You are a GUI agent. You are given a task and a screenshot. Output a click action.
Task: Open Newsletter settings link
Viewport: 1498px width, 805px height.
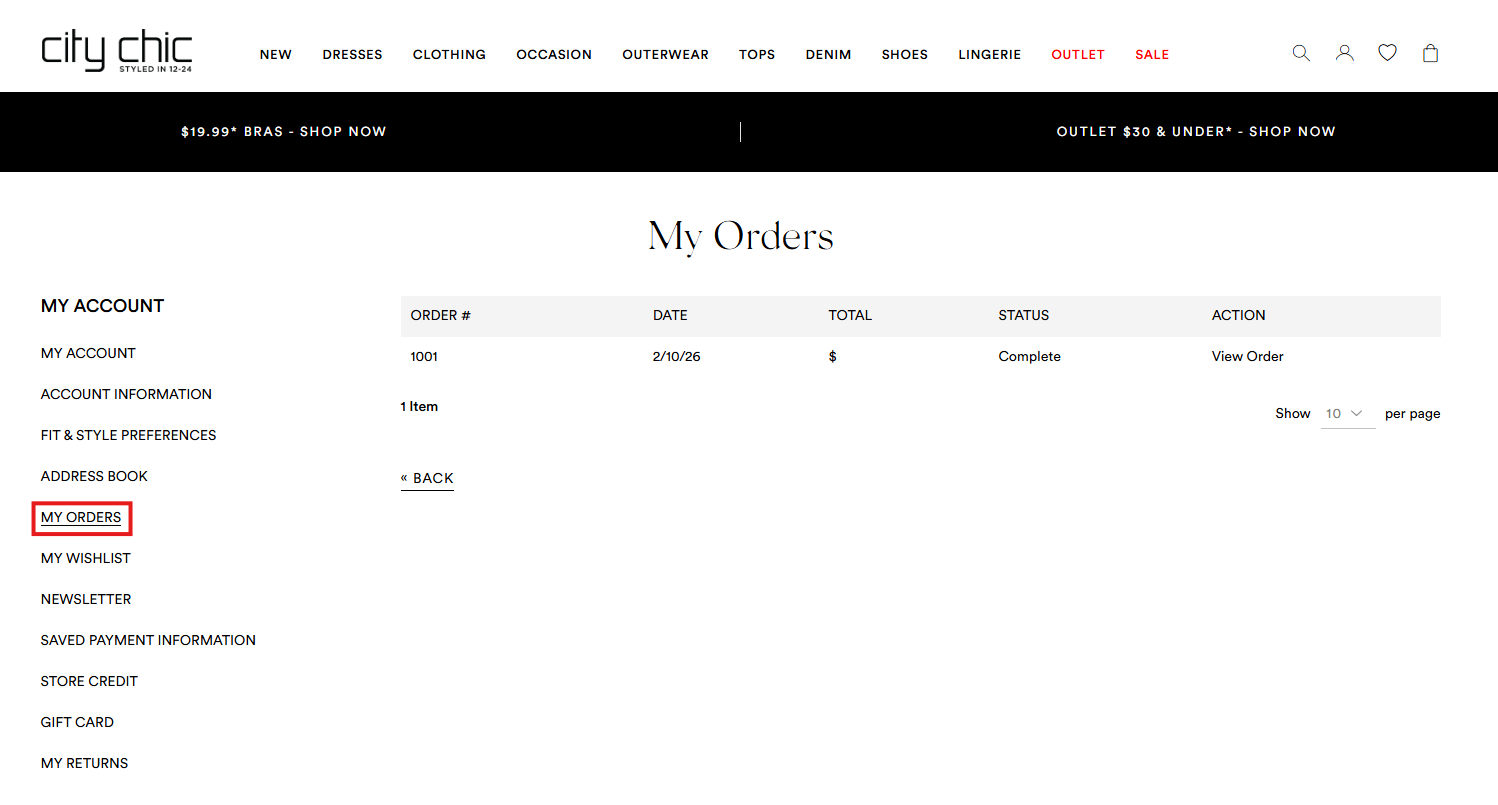coord(86,600)
